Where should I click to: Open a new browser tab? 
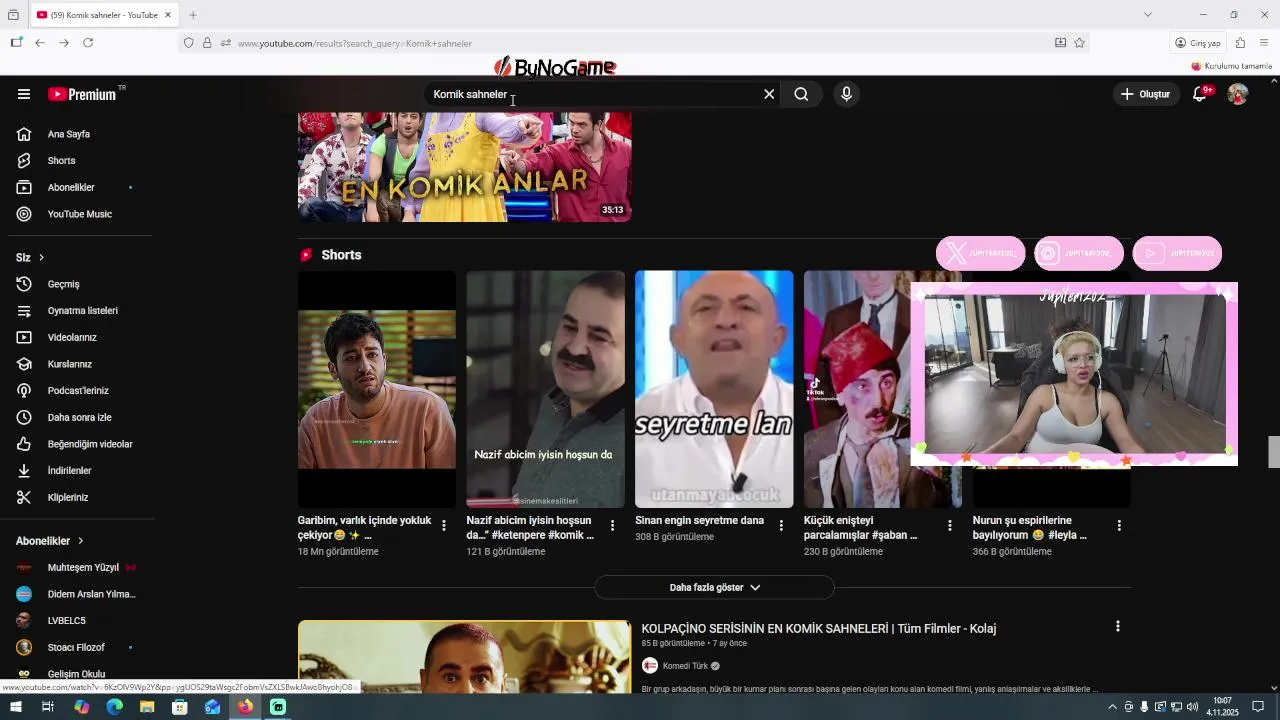point(193,15)
